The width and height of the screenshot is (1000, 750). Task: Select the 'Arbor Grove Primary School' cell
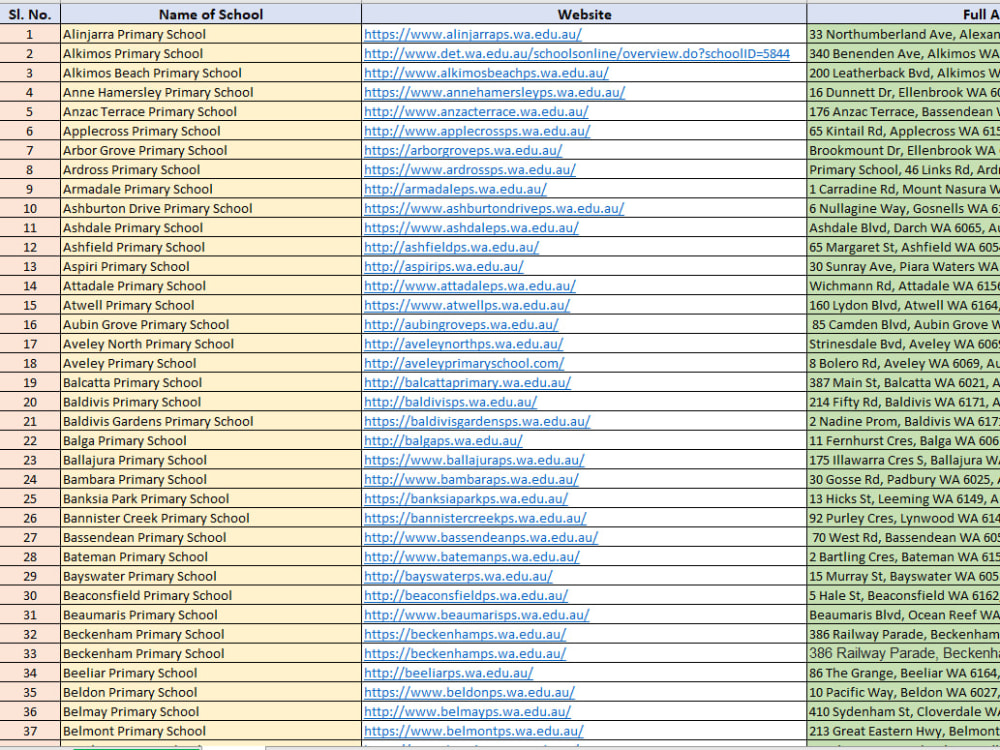[211, 151]
